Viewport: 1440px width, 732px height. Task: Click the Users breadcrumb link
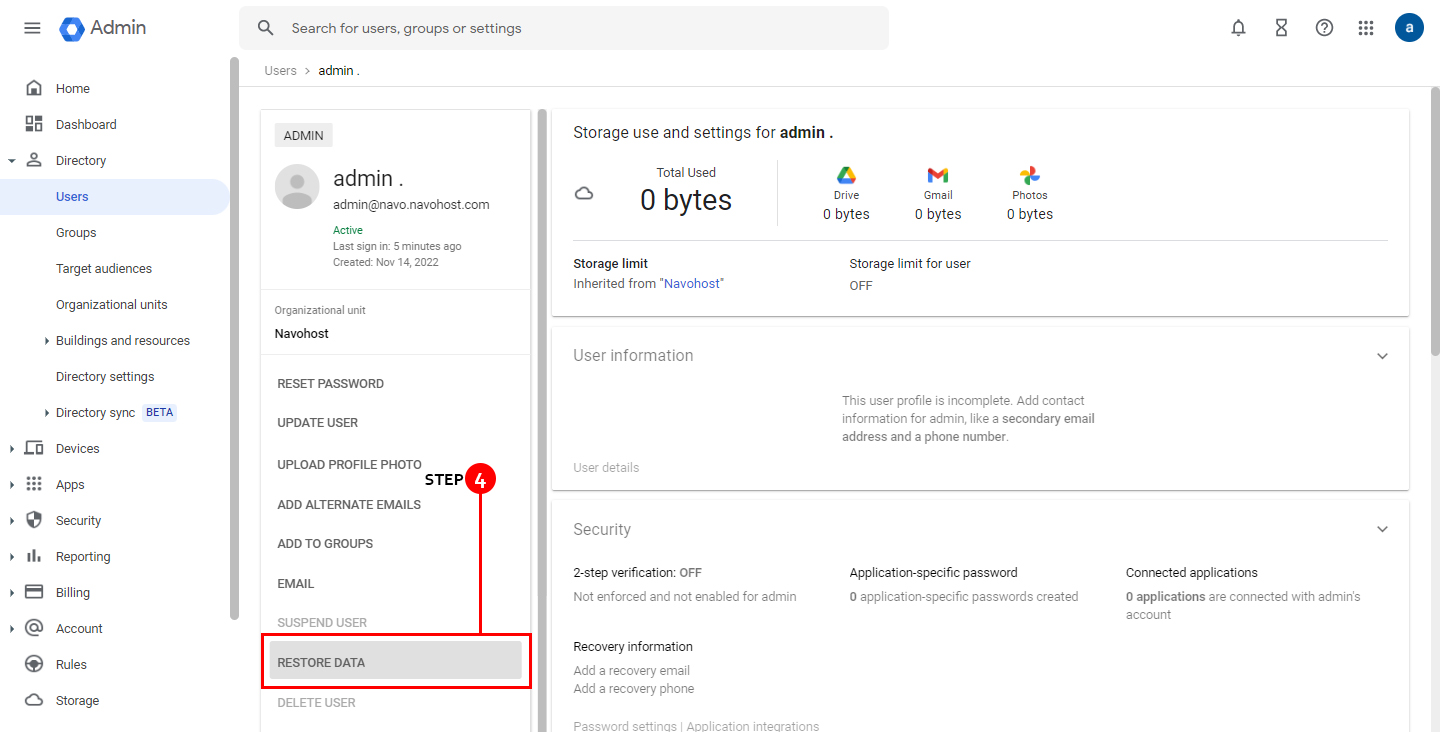click(x=280, y=71)
